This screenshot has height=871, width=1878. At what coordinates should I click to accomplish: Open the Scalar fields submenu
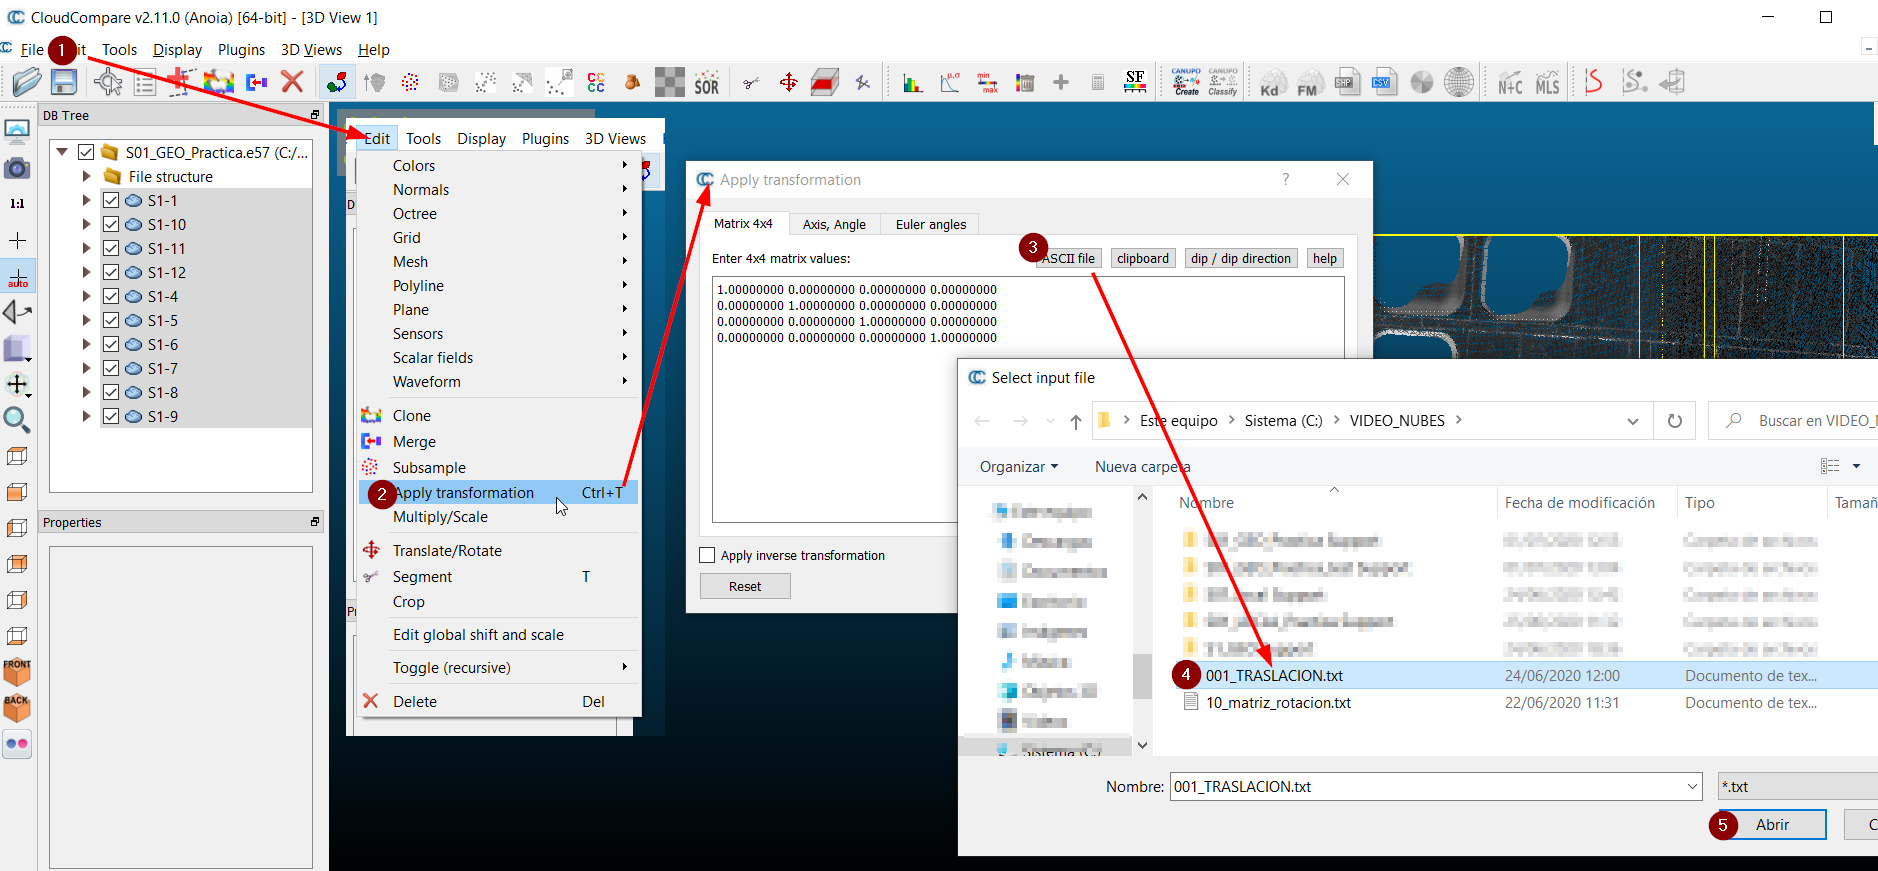point(498,358)
